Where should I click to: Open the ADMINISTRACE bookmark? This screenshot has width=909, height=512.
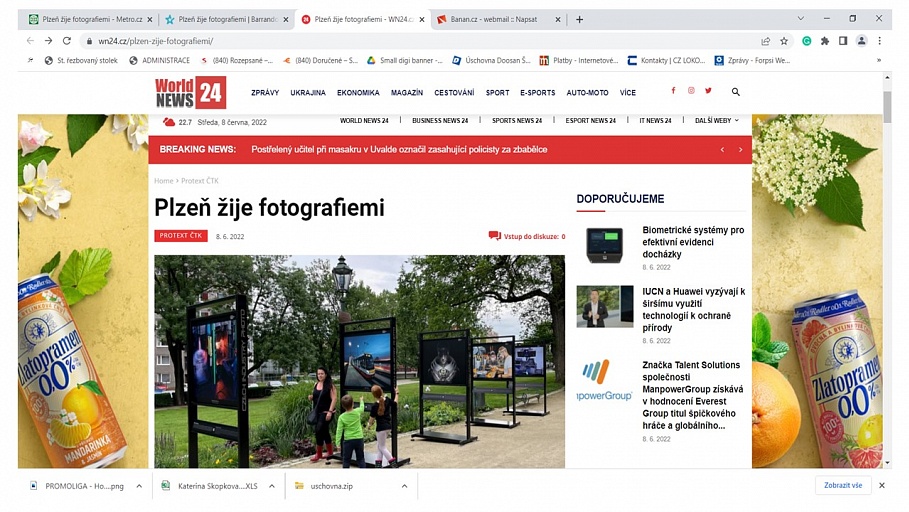pos(159,60)
